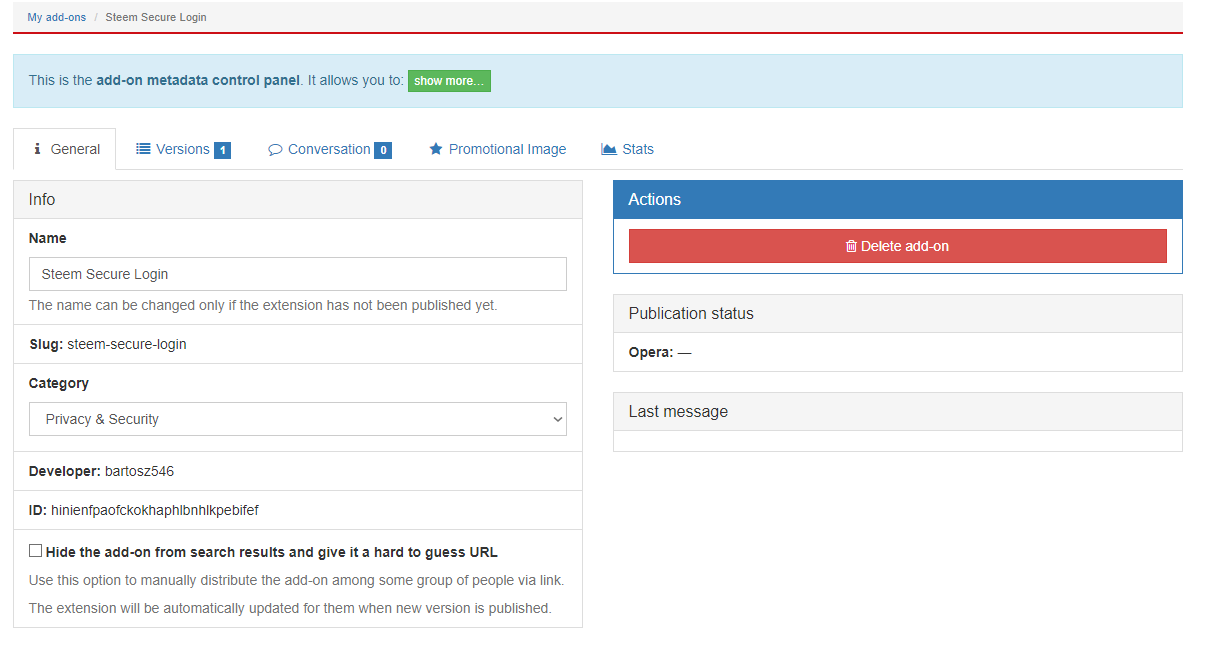
Task: Click the Versions count badge
Action: pos(222,150)
